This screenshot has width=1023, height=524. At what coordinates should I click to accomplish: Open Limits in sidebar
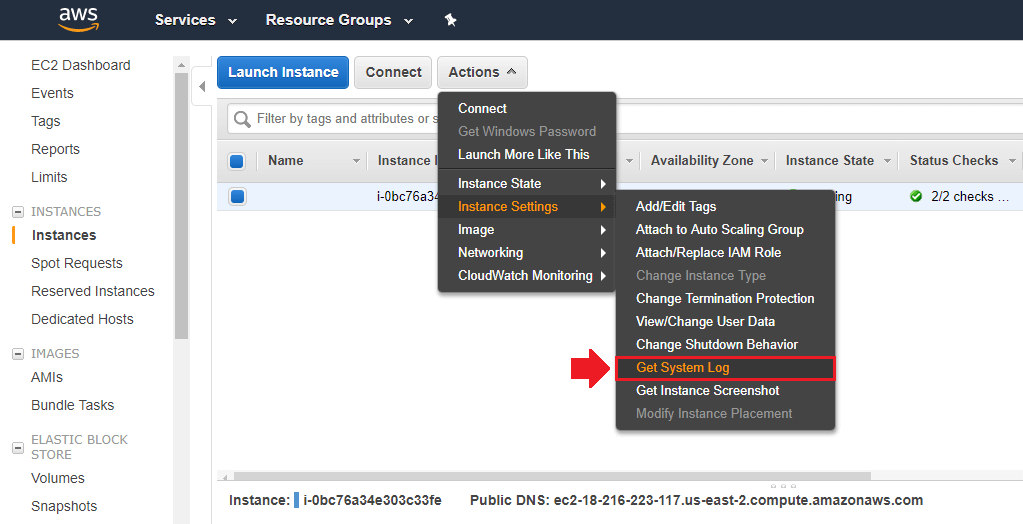(x=49, y=177)
